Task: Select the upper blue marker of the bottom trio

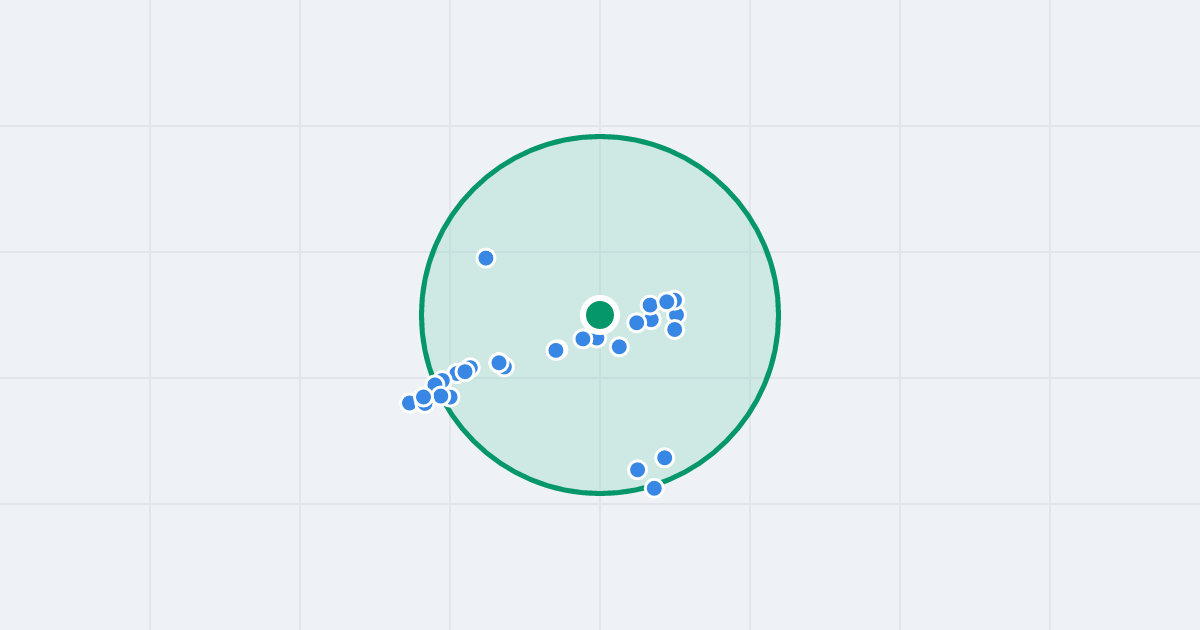Action: click(x=665, y=458)
